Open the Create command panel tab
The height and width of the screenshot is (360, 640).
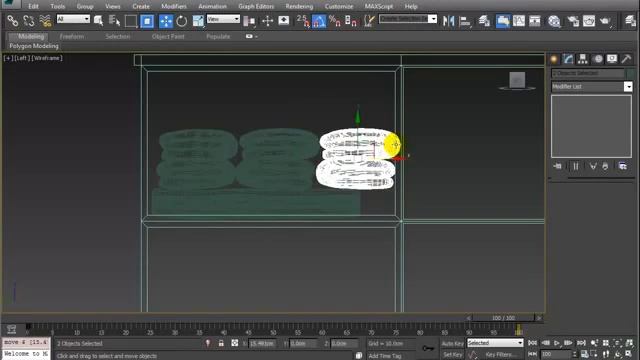(554, 60)
